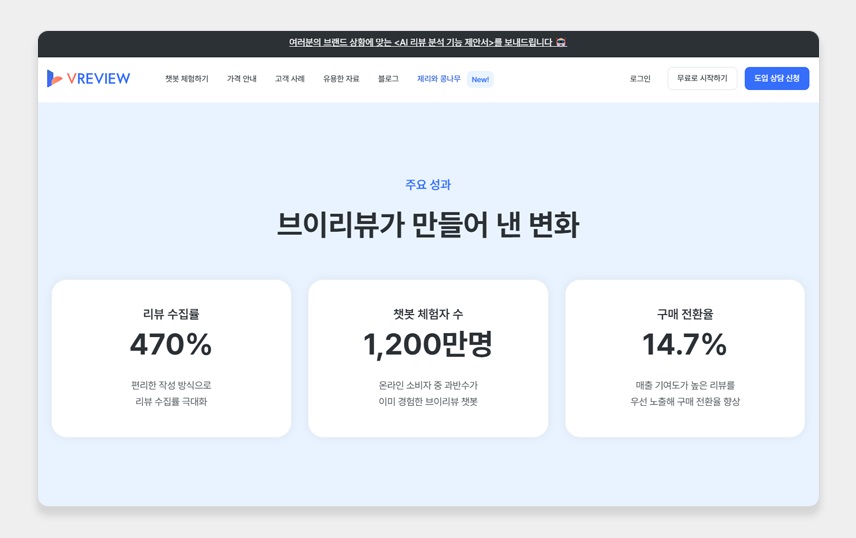Click the 챗봇 체험자 수 card title

(428, 314)
